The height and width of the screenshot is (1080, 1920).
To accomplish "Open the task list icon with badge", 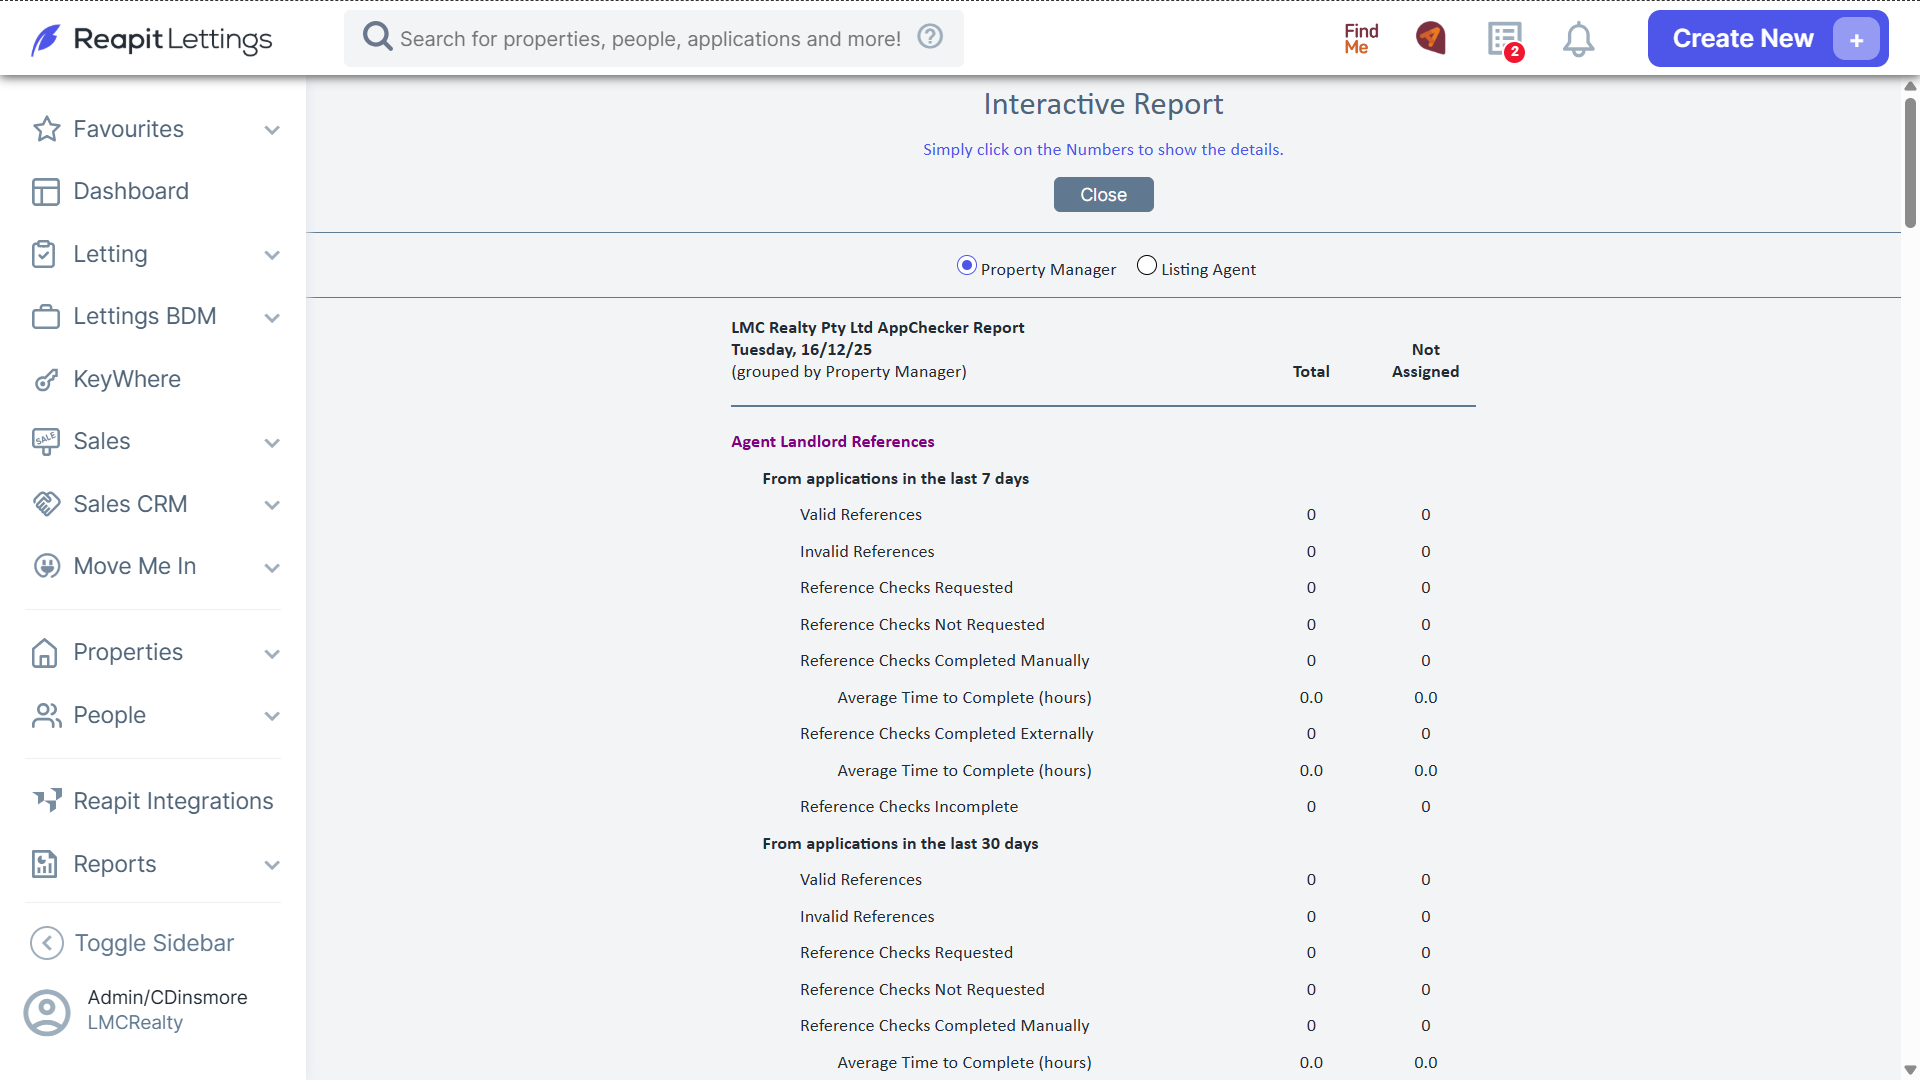I will pyautogui.click(x=1505, y=40).
